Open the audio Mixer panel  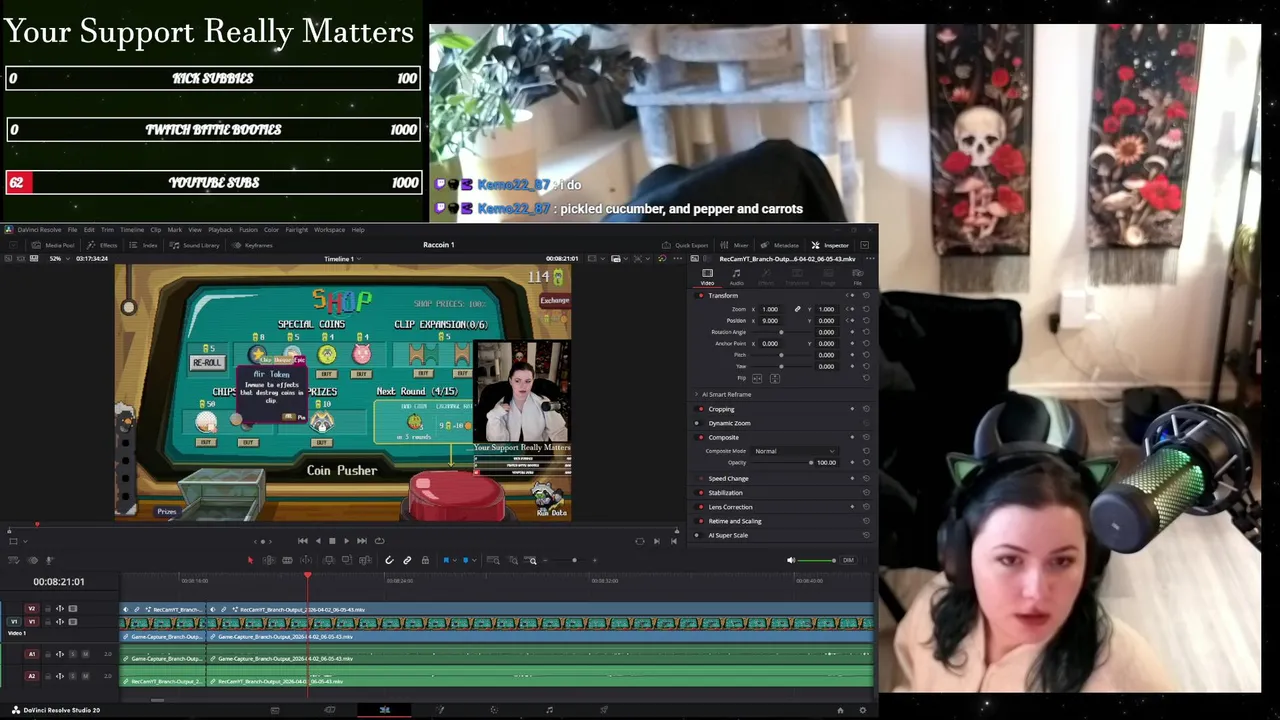point(735,245)
